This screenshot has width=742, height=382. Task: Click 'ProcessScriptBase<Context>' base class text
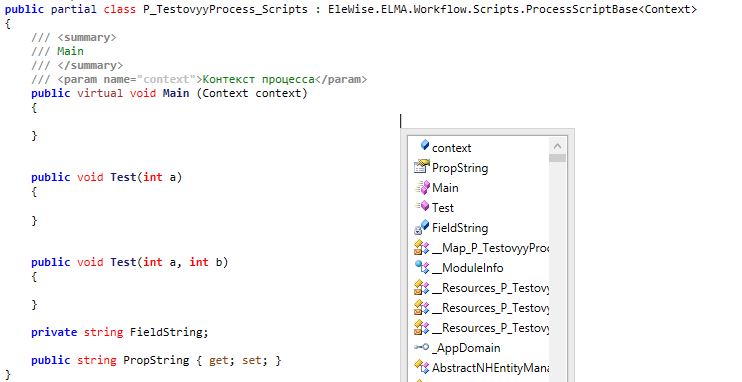click(x=611, y=9)
